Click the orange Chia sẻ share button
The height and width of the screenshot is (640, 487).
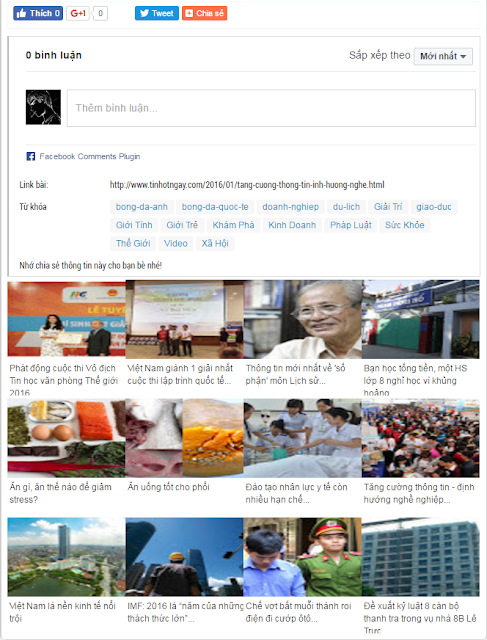(x=205, y=13)
